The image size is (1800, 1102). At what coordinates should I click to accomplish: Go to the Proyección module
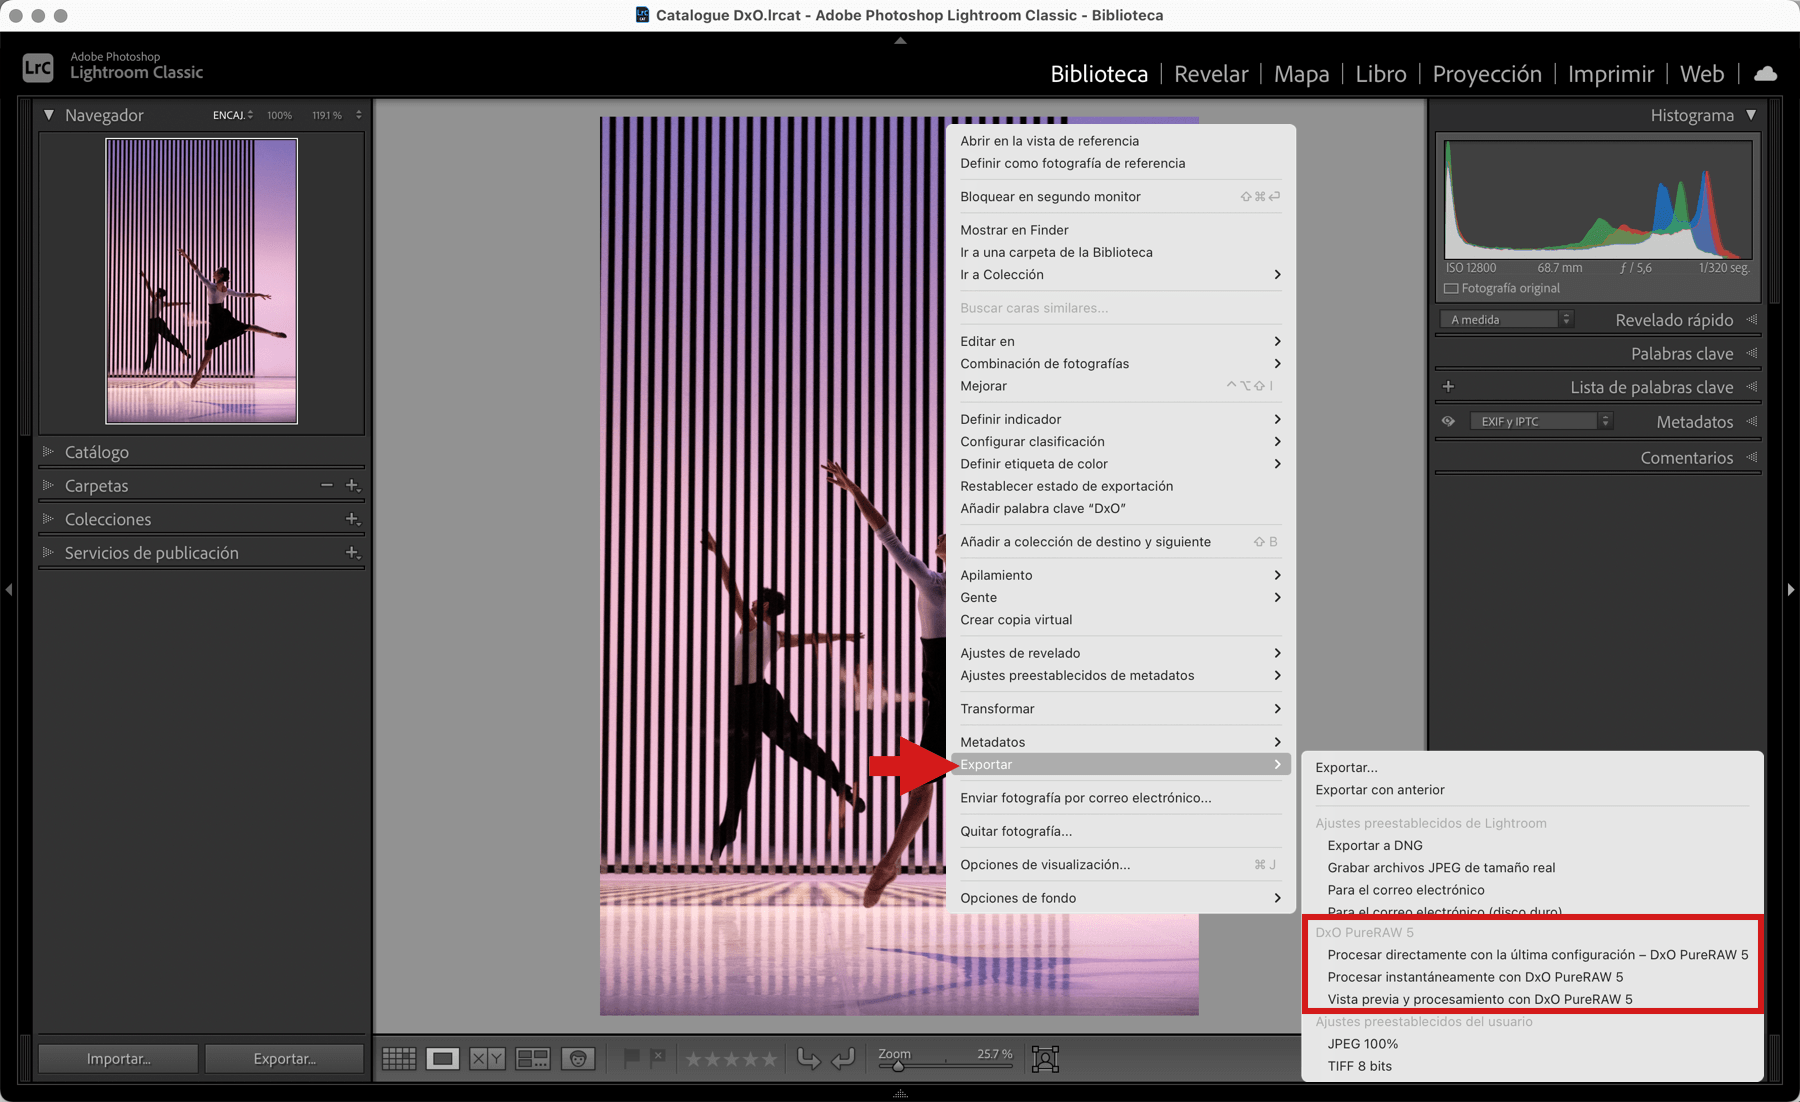pyautogui.click(x=1487, y=74)
